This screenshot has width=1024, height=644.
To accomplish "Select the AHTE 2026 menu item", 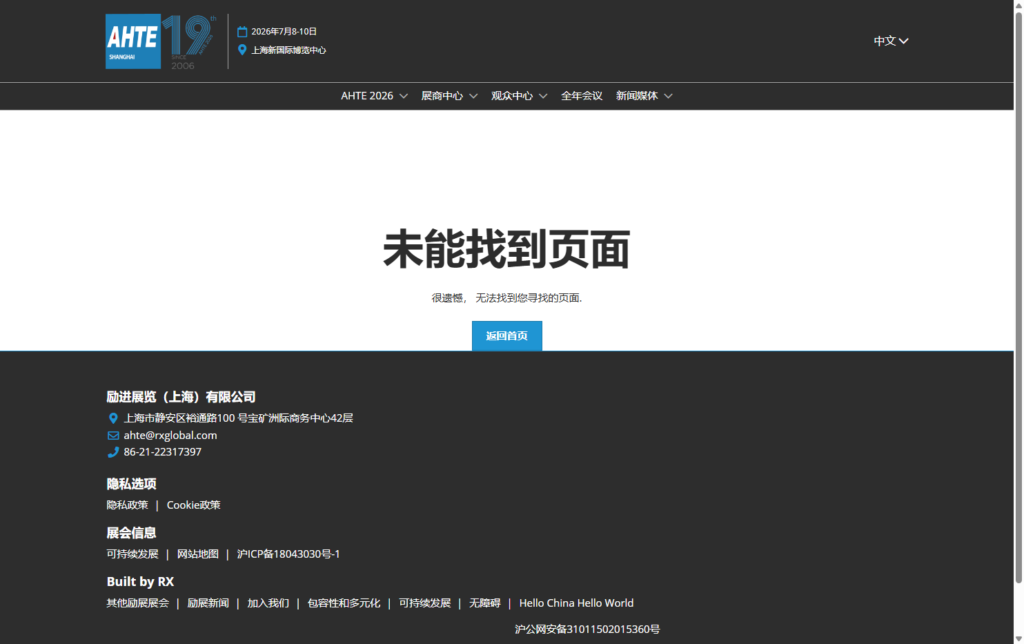I will (368, 95).
